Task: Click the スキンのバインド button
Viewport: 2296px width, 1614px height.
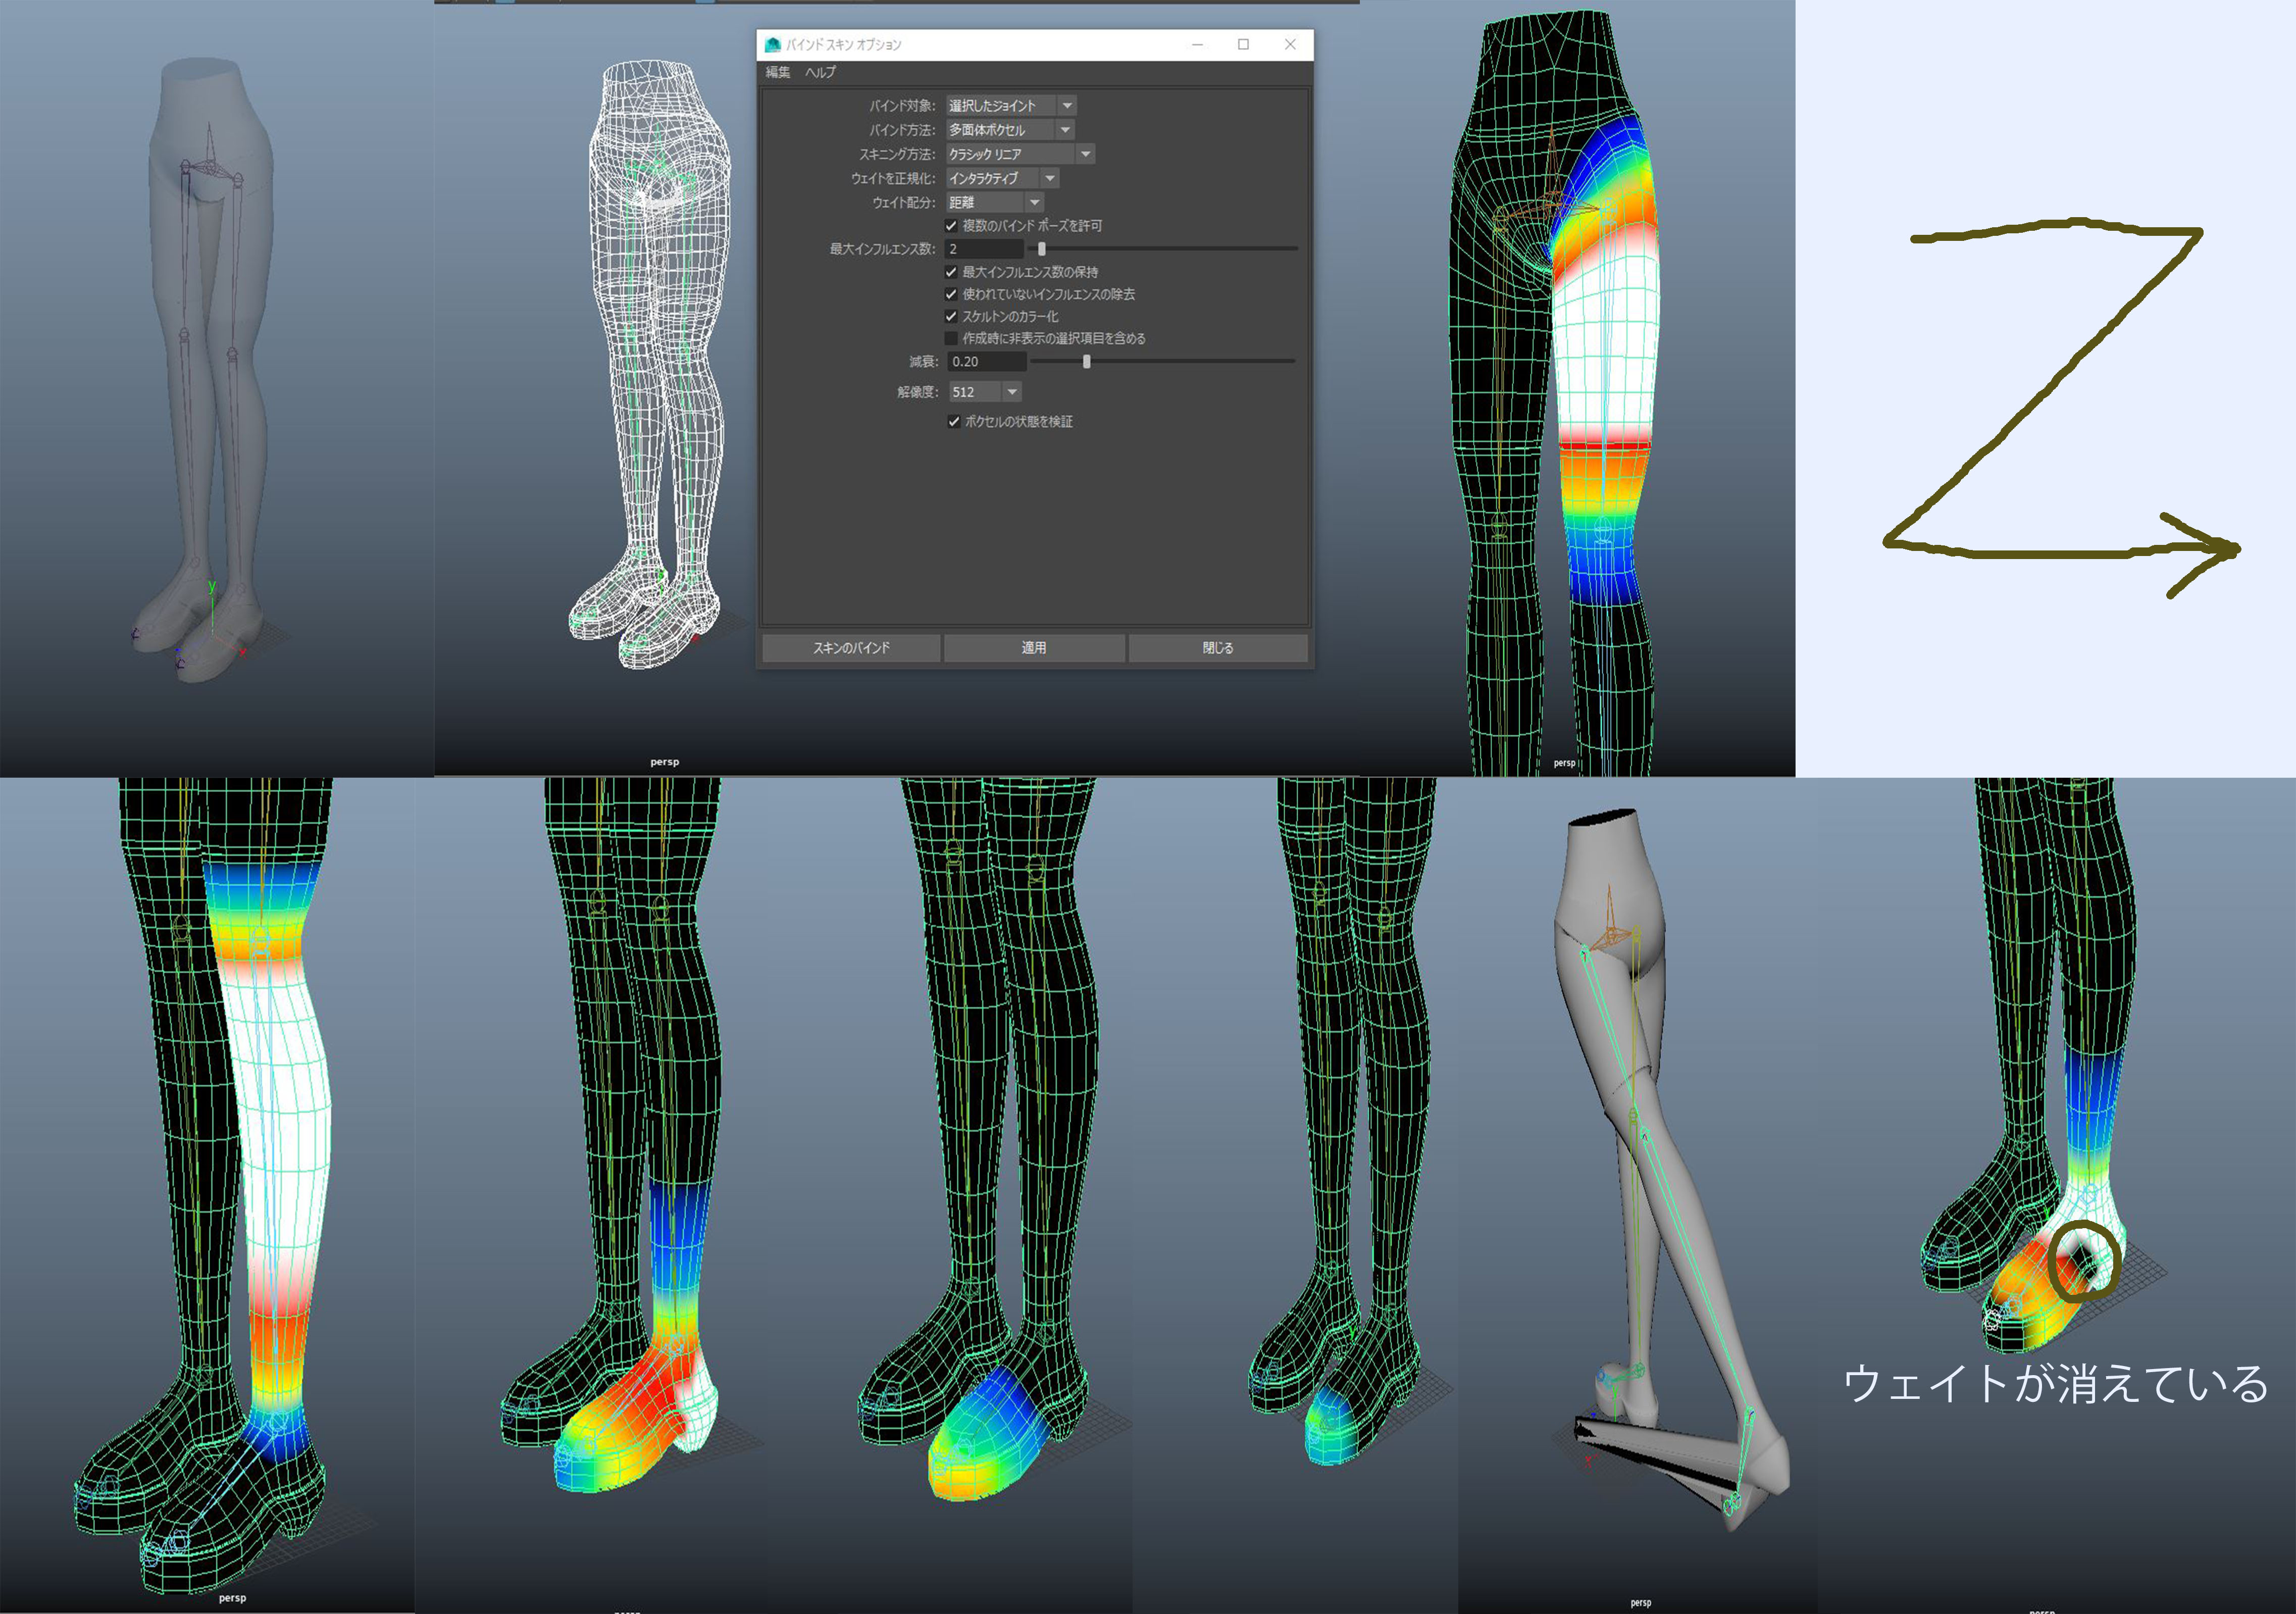Action: [851, 648]
